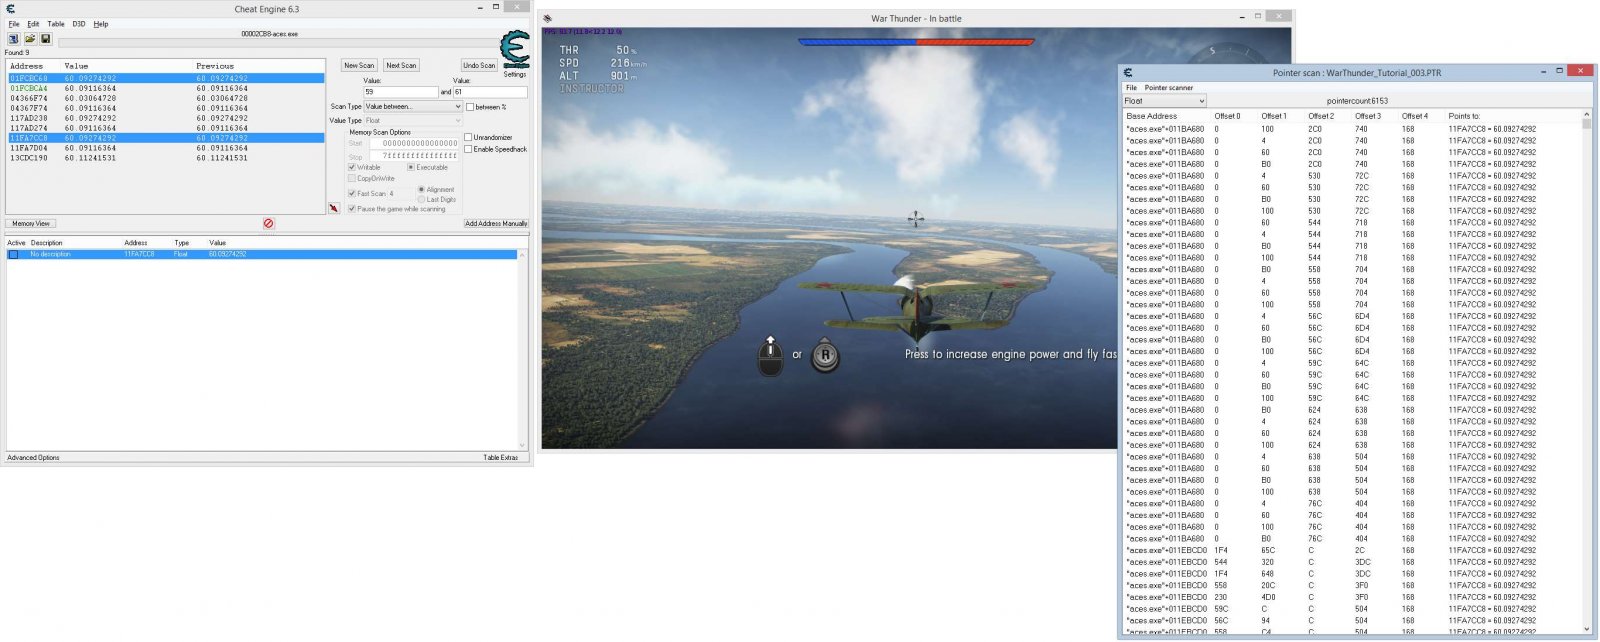
Task: Toggle the Executable checkbox
Action: click(x=411, y=167)
